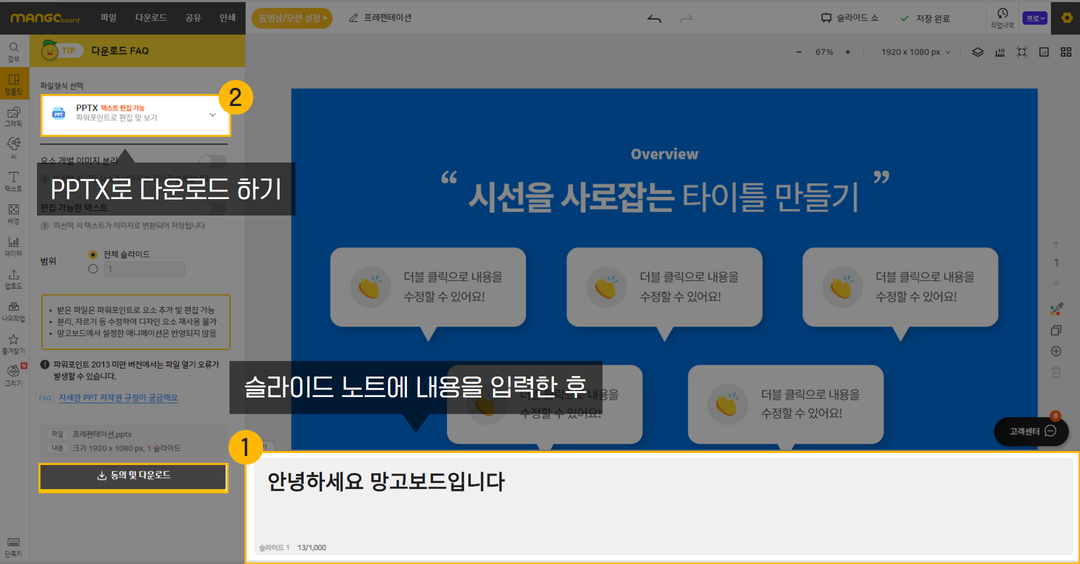Open the 고객센터 chat button

tap(1031, 432)
